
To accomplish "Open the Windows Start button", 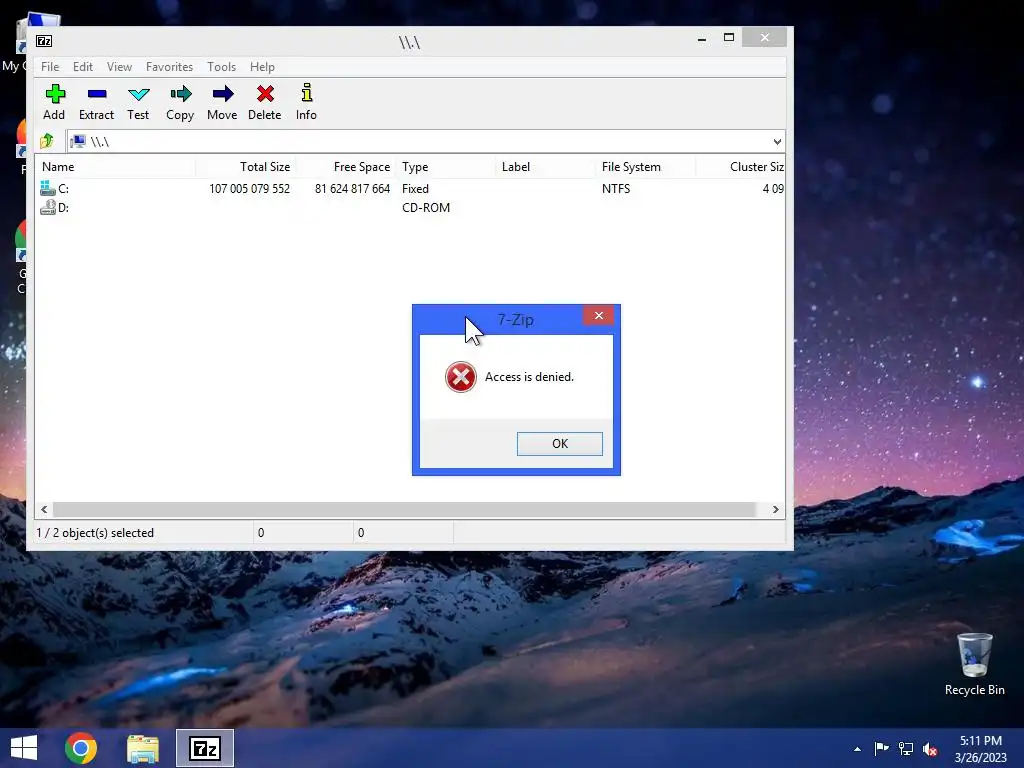I will [24, 748].
